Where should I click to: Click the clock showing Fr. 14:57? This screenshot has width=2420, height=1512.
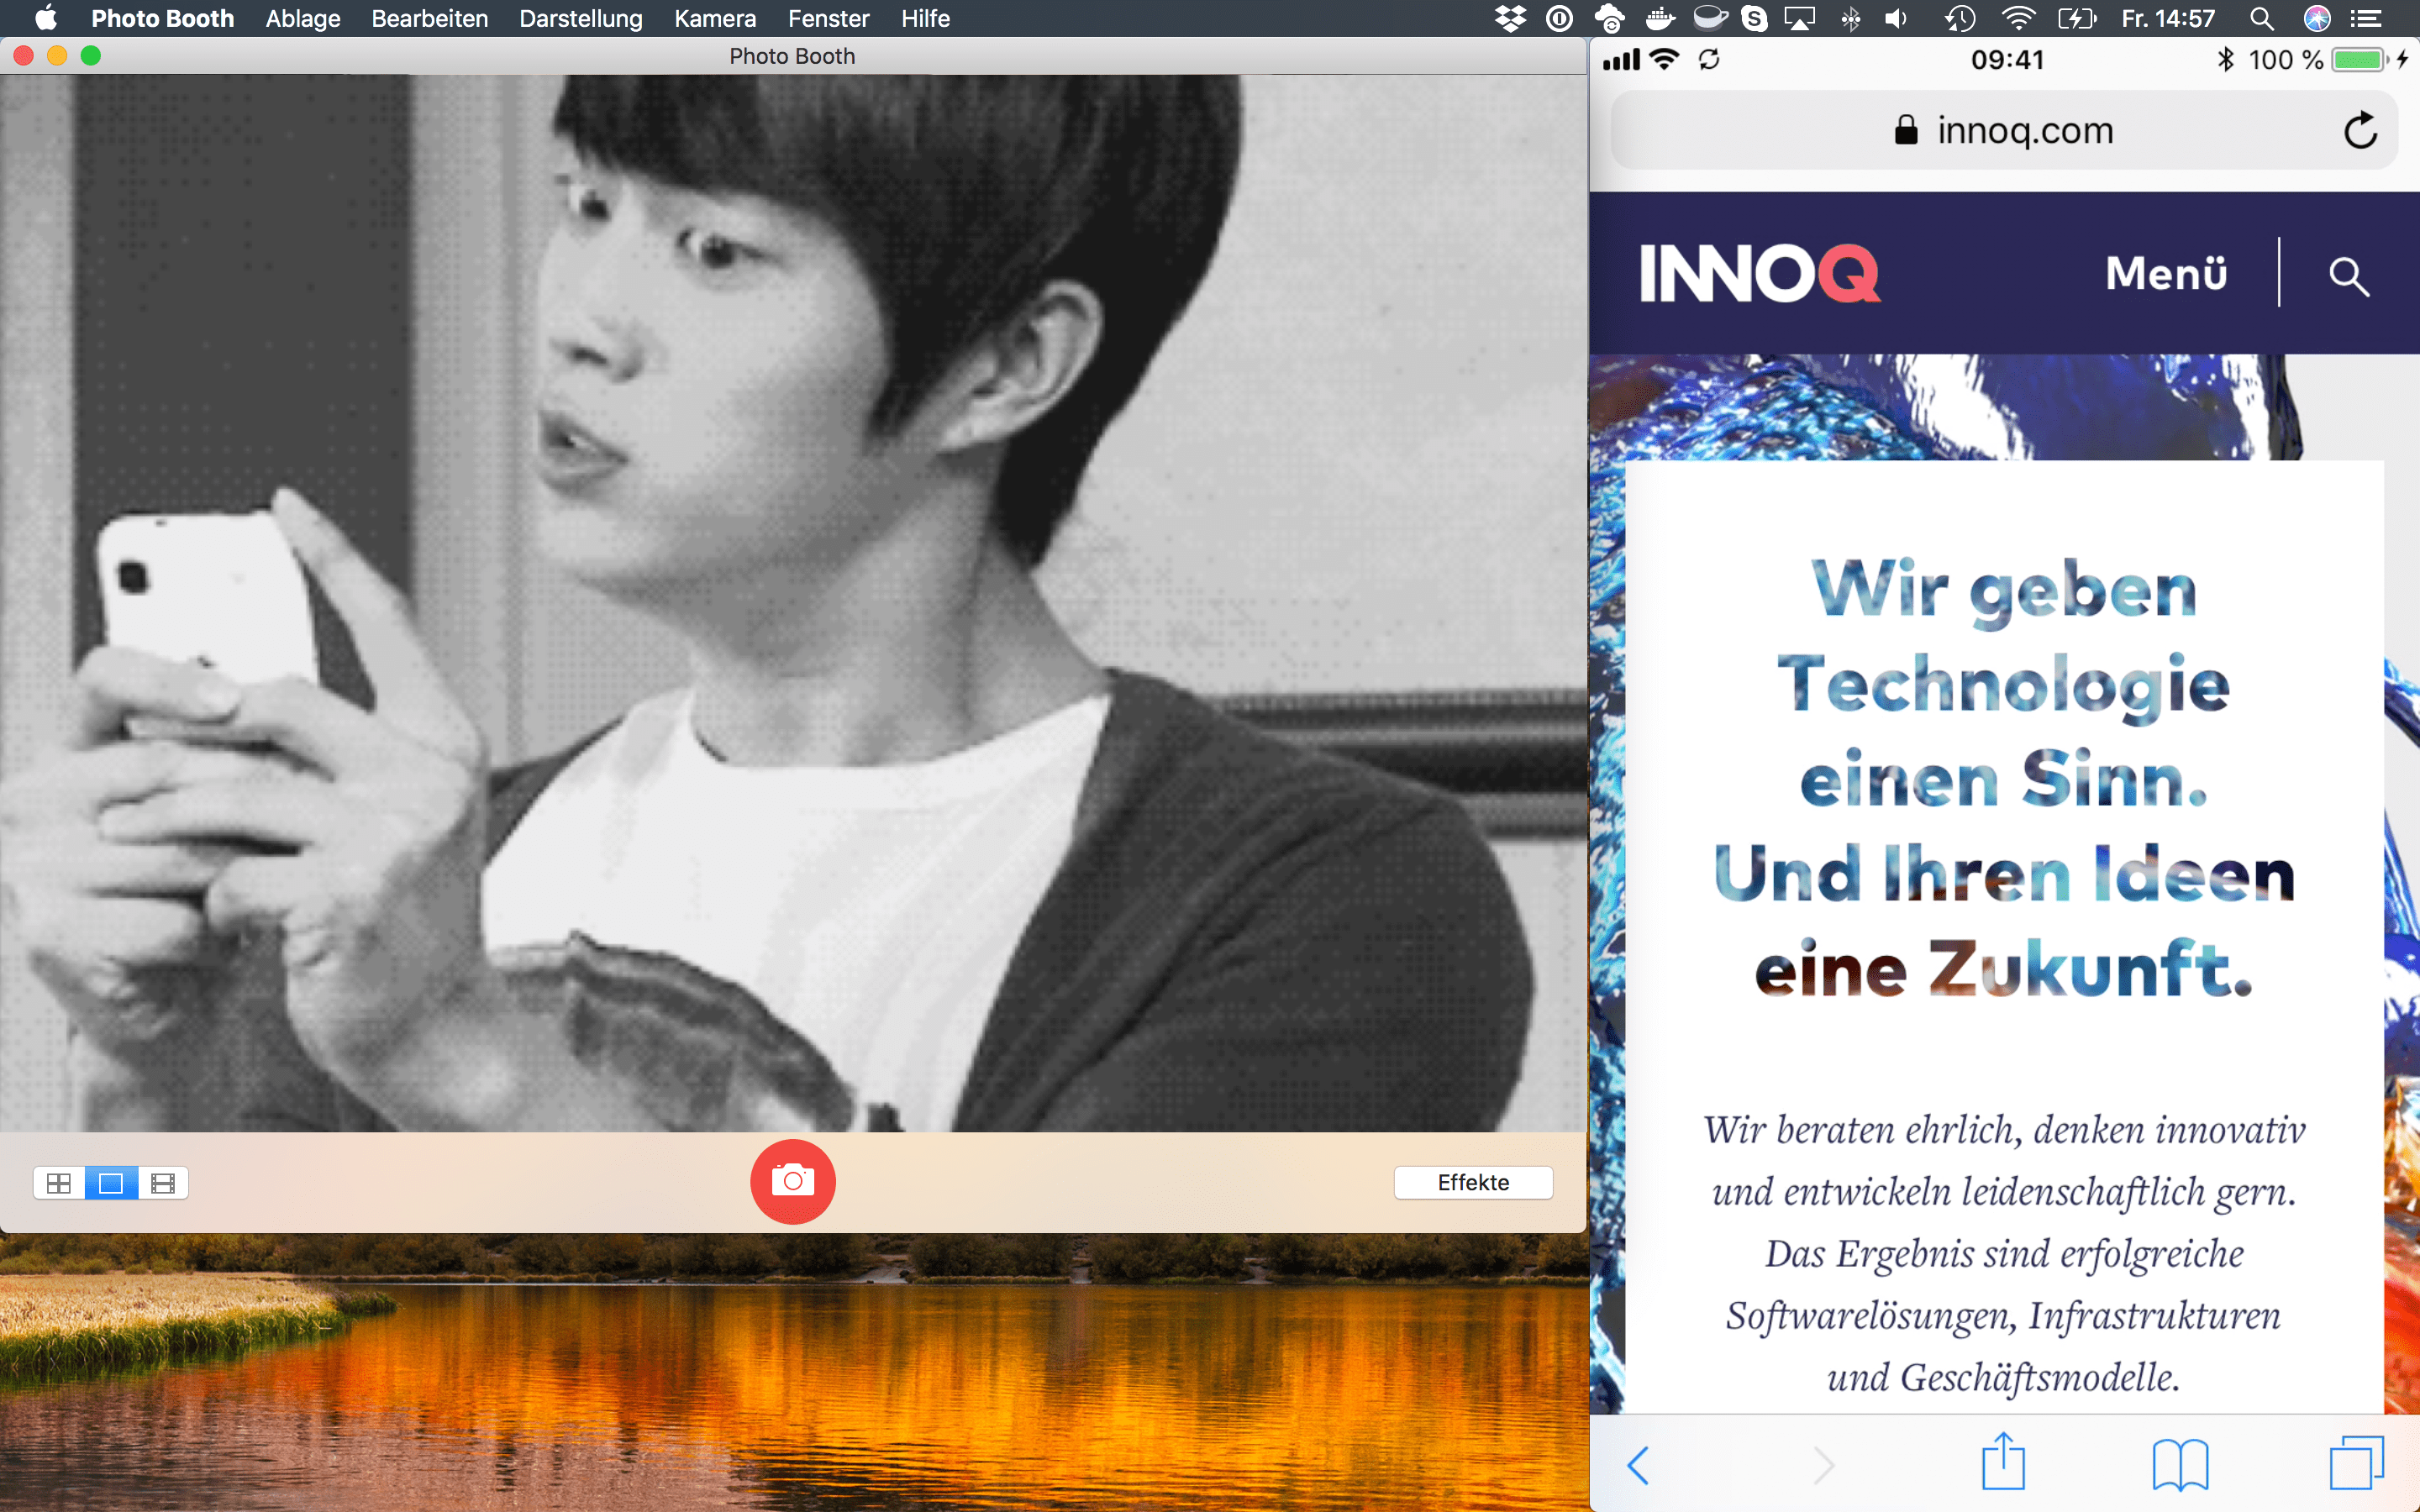click(x=2168, y=18)
